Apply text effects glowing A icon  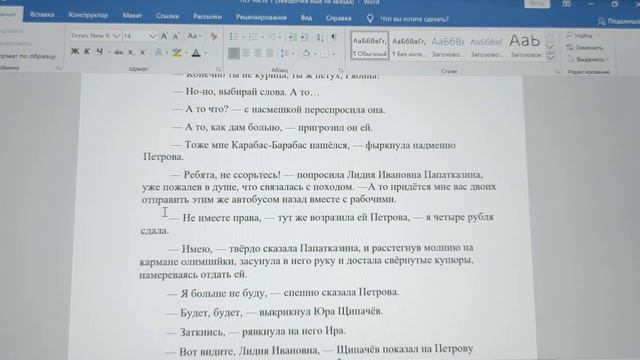159,52
